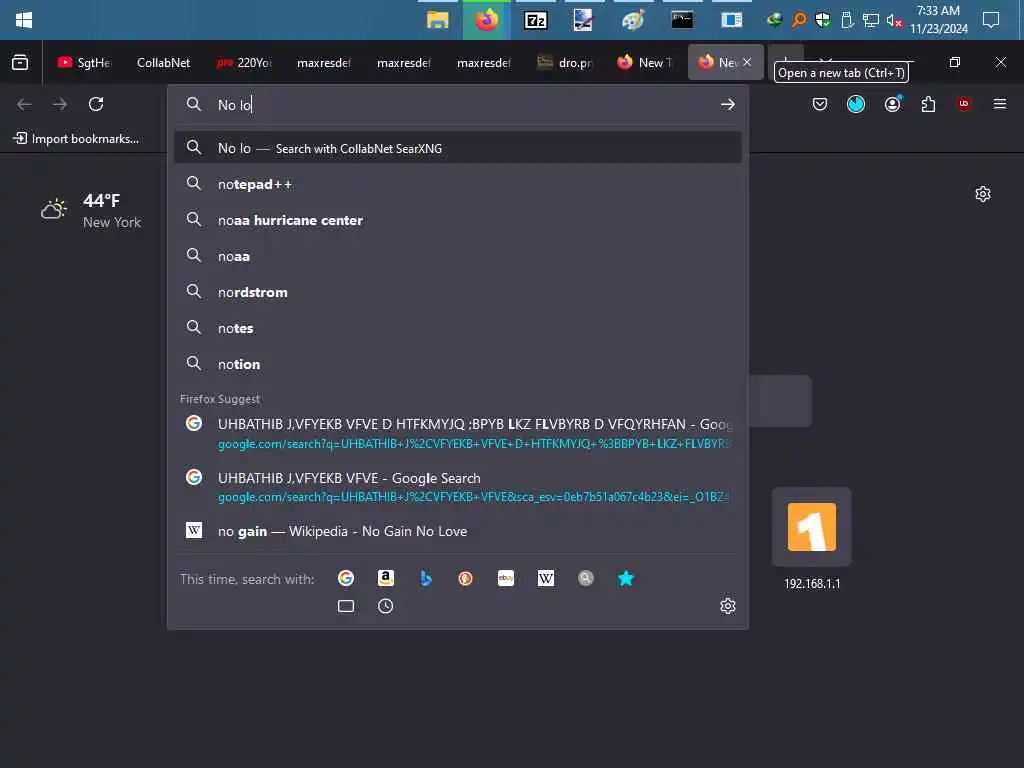Click Import bookmarks... in bookmarks bar

[x=76, y=138]
